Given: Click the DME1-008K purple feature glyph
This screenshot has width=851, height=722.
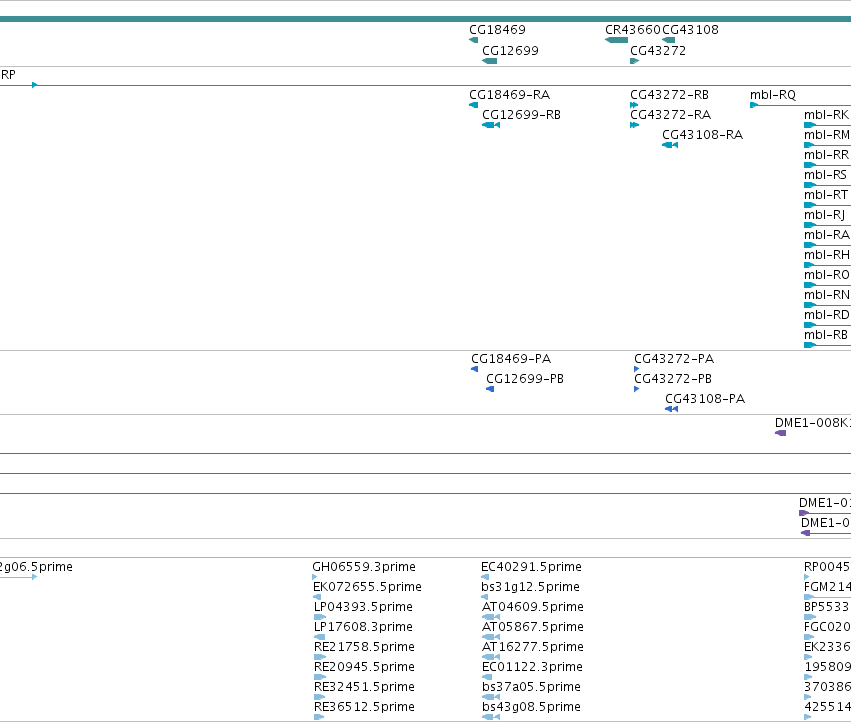Looking at the screenshot, I should 780,433.
